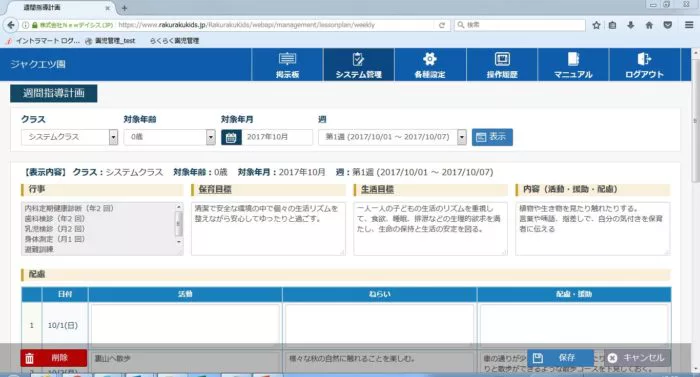Click the 生活目標 text area
Image resolution: width=700 pixels, height=377 pixels.
(x=430, y=229)
